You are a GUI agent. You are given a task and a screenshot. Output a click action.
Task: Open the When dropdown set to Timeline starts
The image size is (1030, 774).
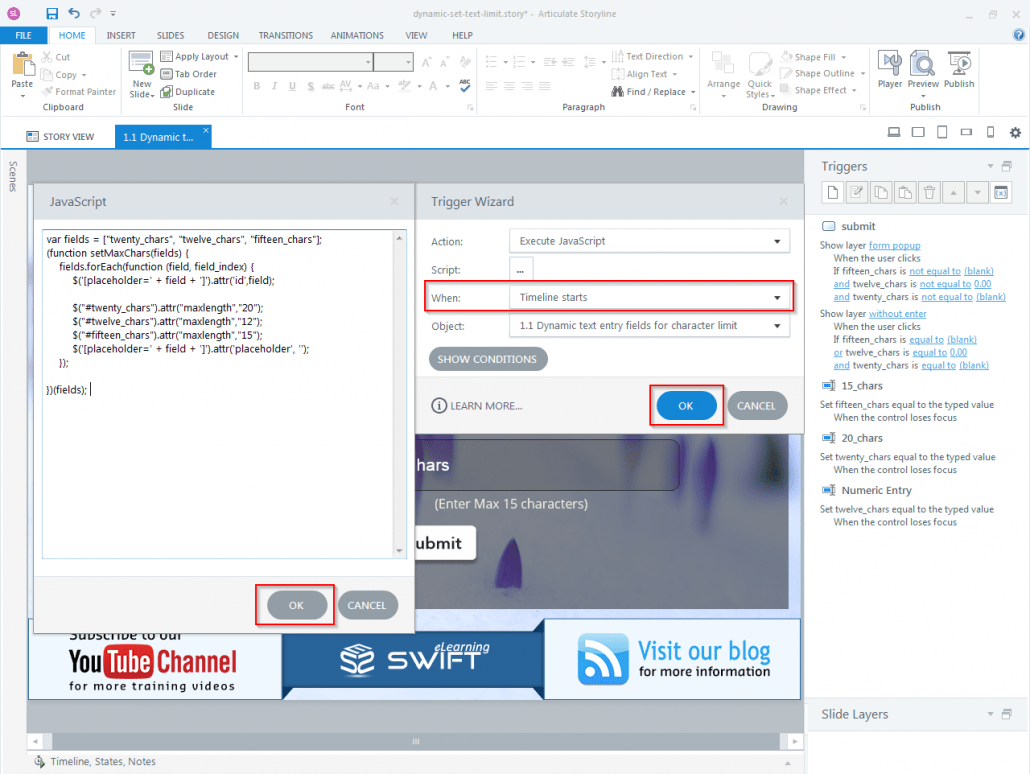coord(649,298)
